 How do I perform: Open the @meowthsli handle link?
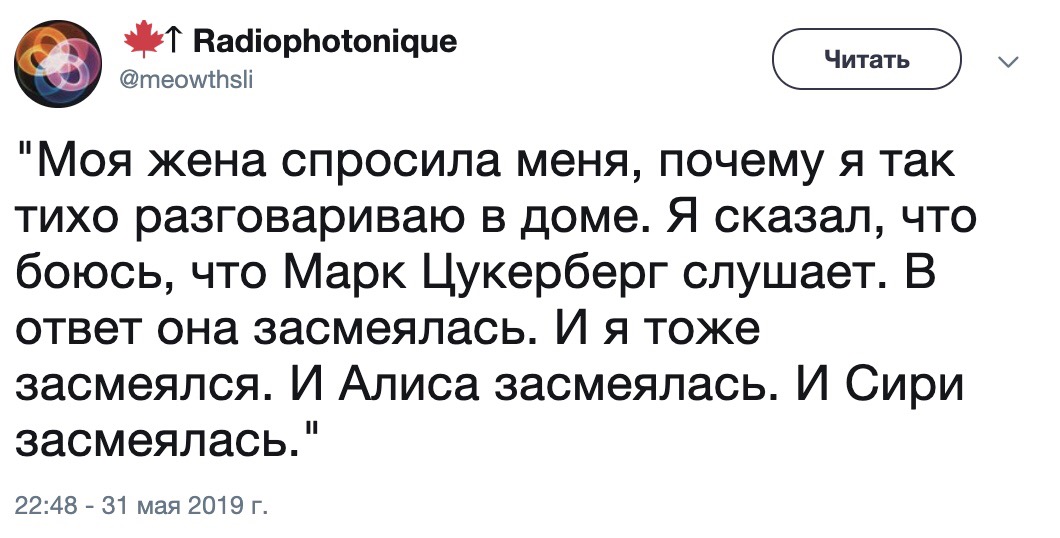(187, 82)
